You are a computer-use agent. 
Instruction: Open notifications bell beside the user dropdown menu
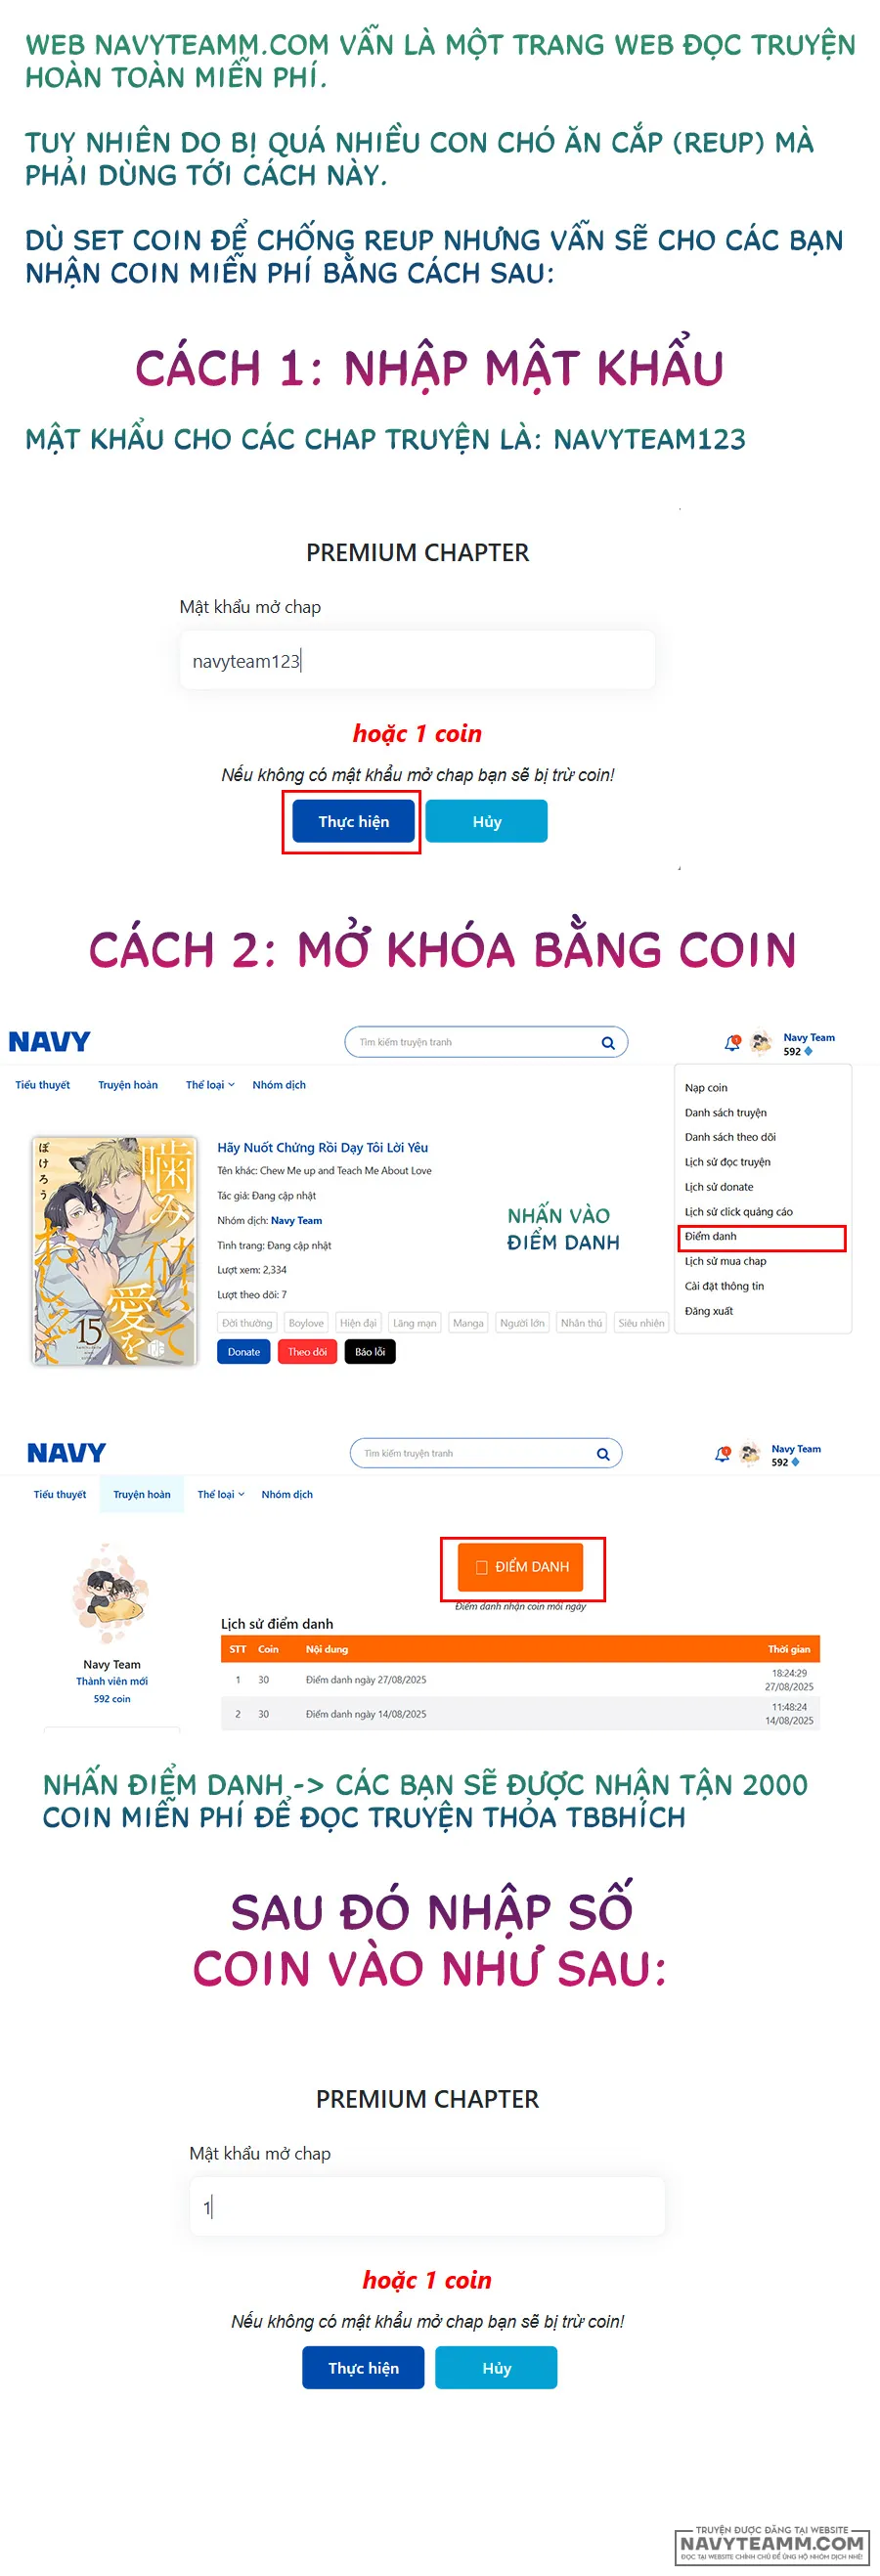tap(732, 1043)
